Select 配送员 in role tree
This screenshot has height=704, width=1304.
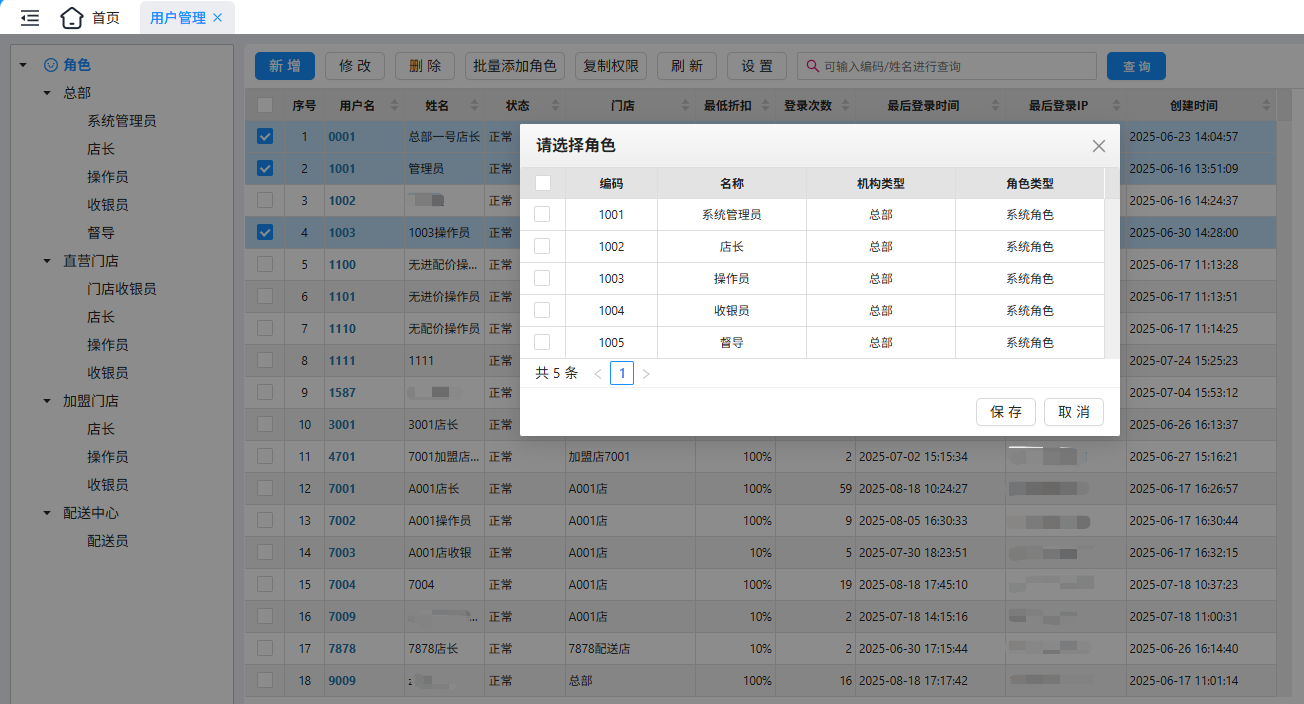(x=108, y=541)
